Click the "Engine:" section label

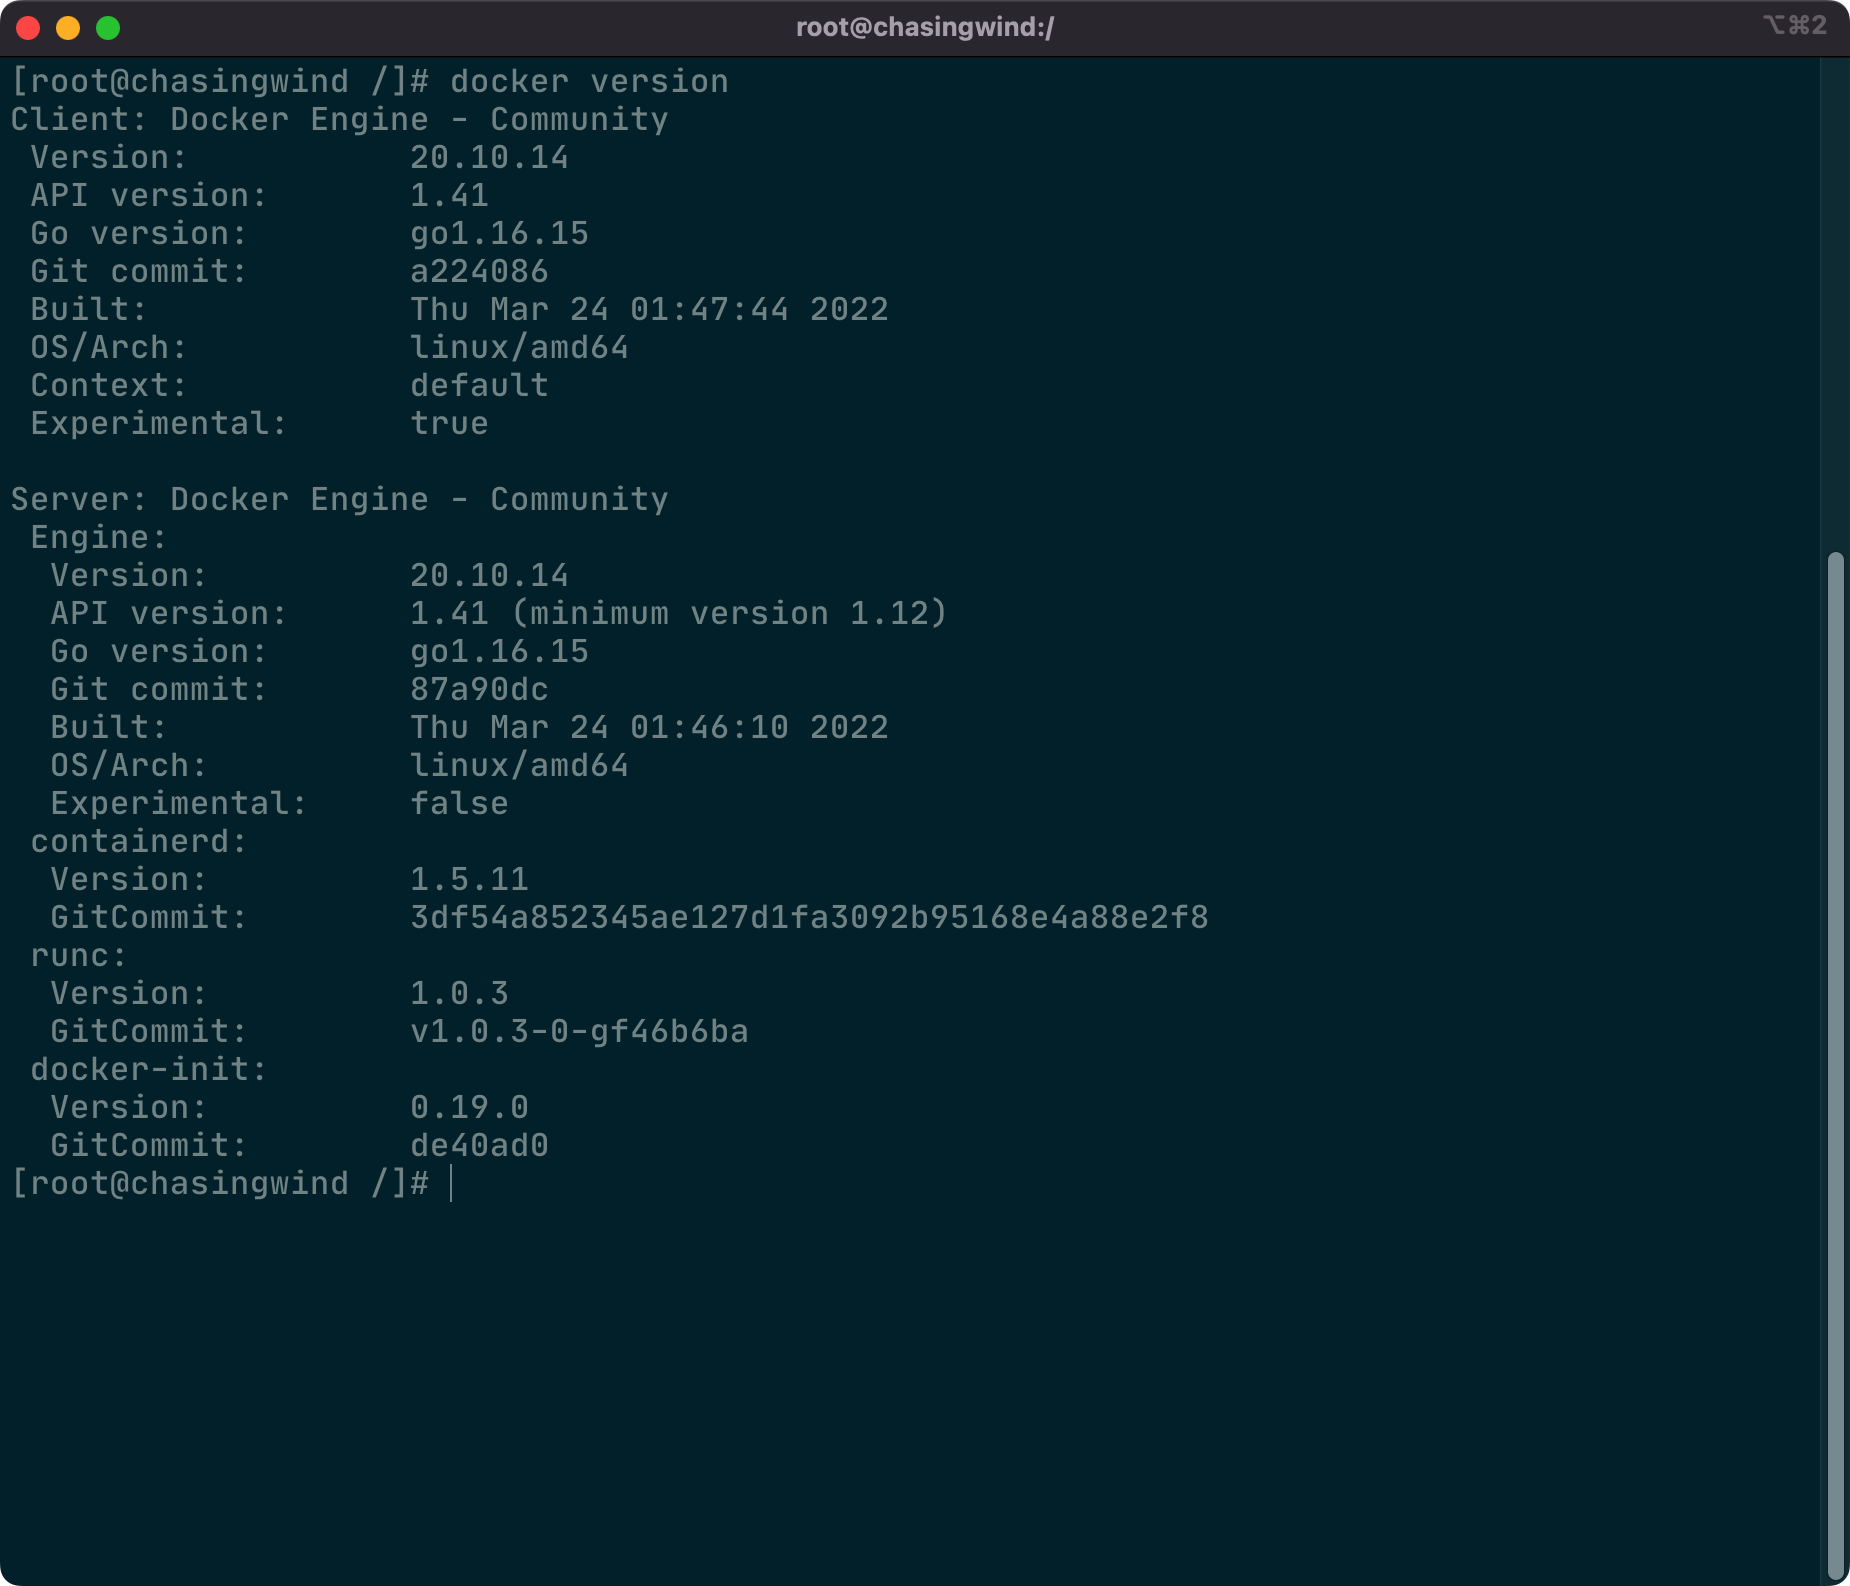tap(99, 537)
